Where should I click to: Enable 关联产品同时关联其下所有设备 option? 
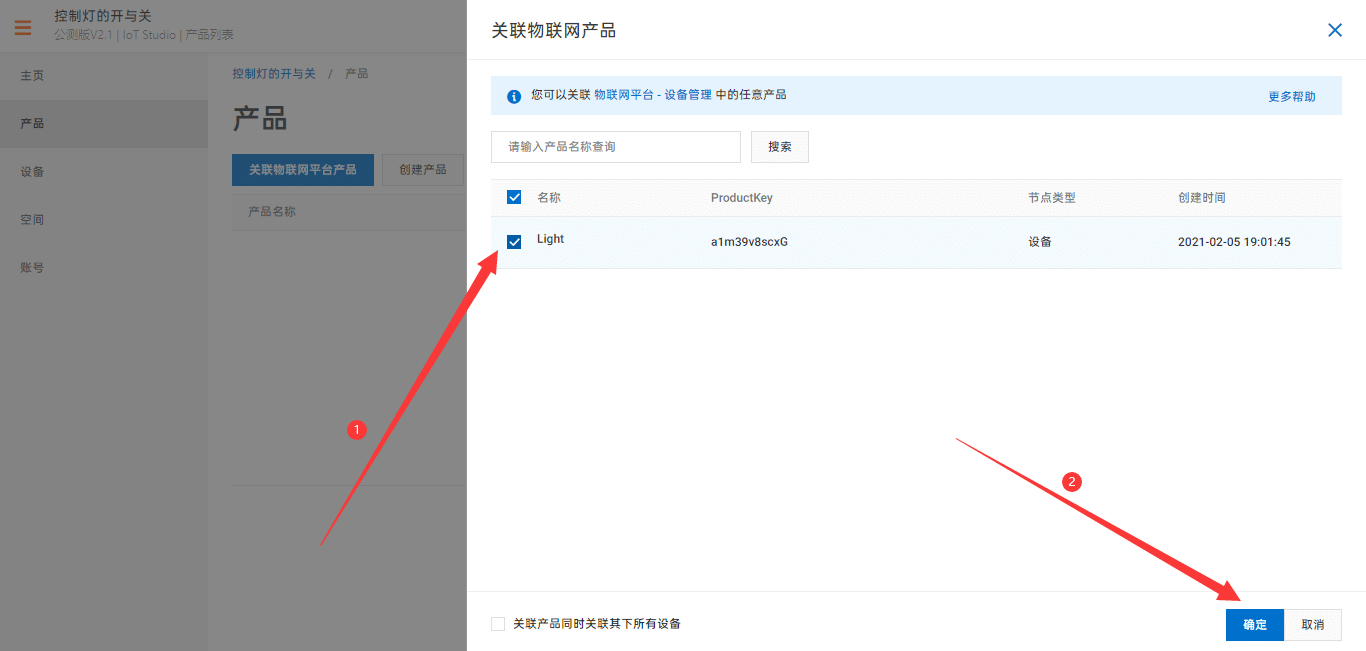click(x=497, y=623)
